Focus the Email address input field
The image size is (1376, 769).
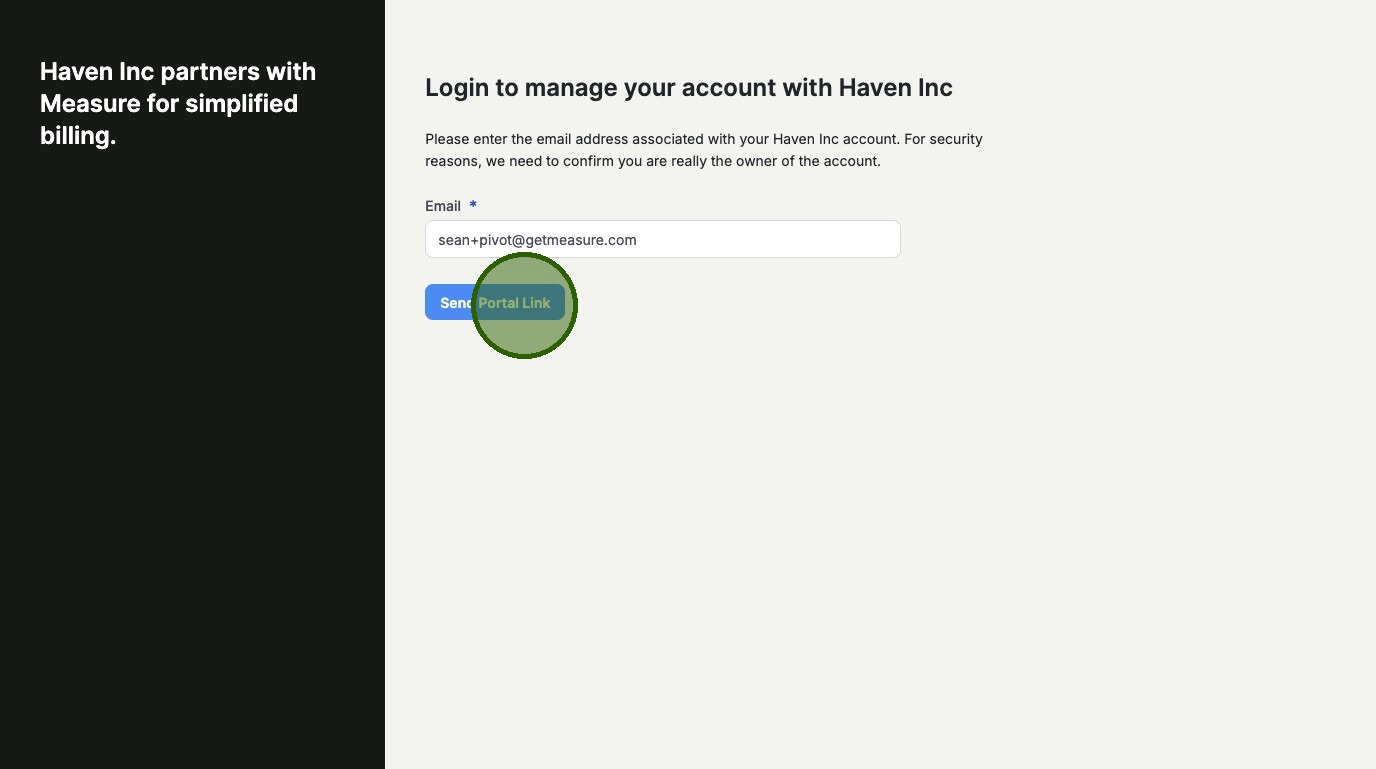pos(662,239)
